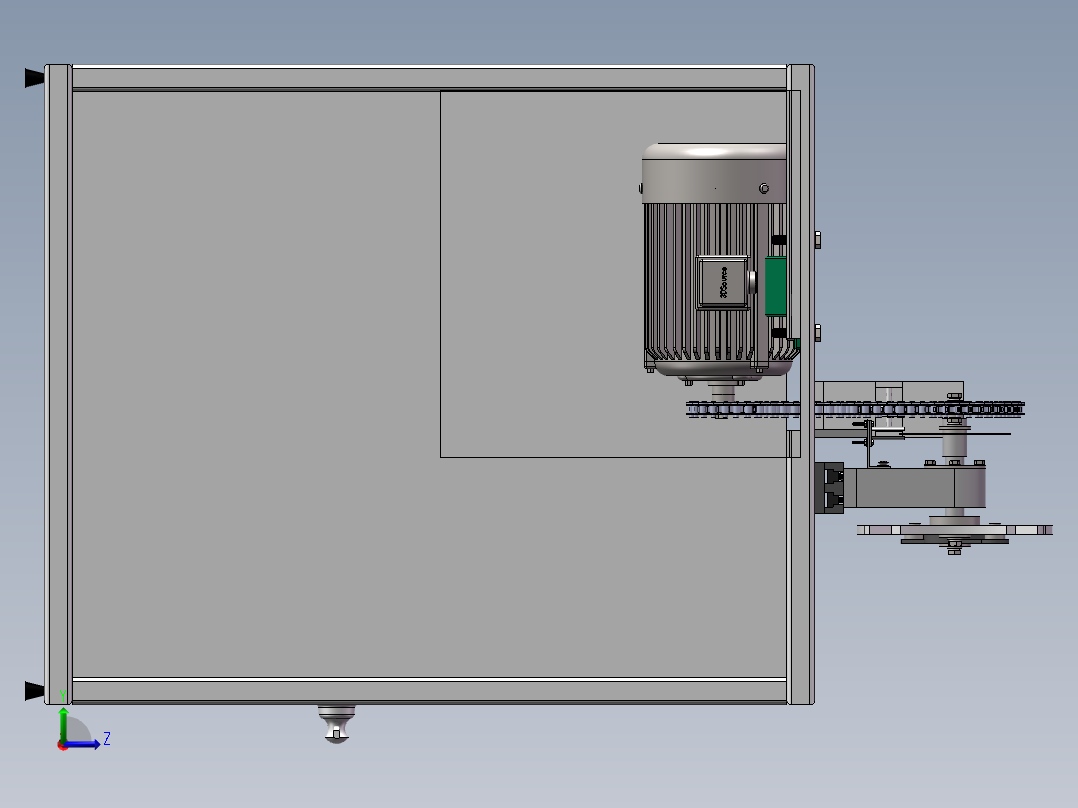Select the motor's top end cap
The width and height of the screenshot is (1078, 808).
click(714, 173)
